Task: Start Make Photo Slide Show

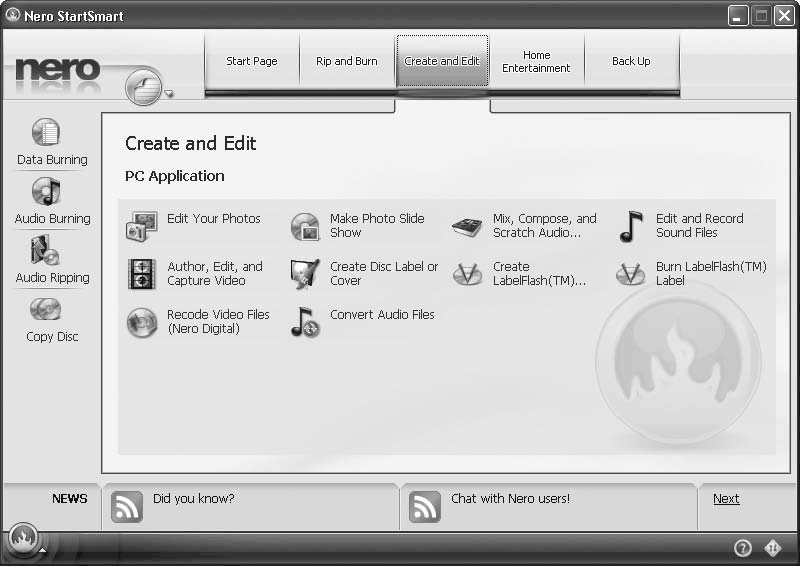Action: (305, 226)
